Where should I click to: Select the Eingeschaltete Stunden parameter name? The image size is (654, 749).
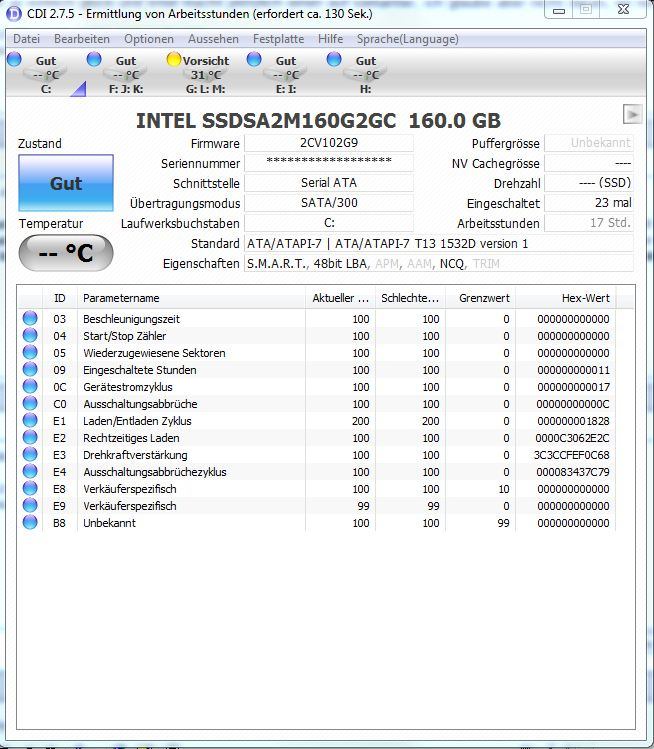click(x=139, y=370)
